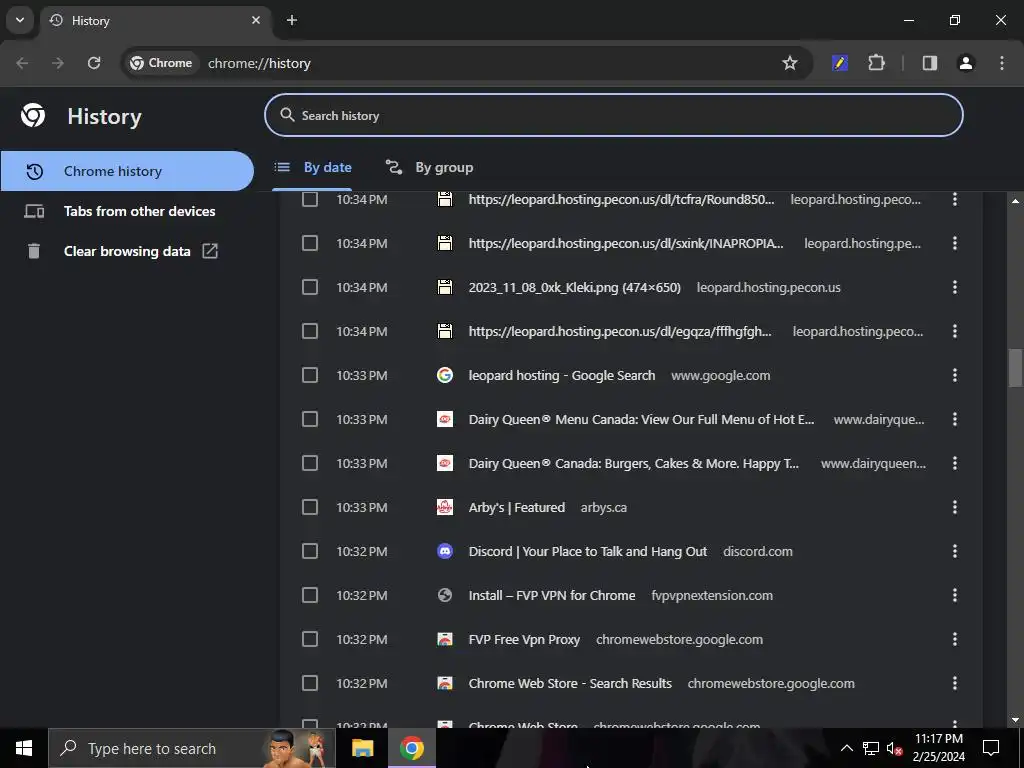The width and height of the screenshot is (1024, 768).
Task: Click the Google favicon on leopard hosting row
Action: (445, 375)
